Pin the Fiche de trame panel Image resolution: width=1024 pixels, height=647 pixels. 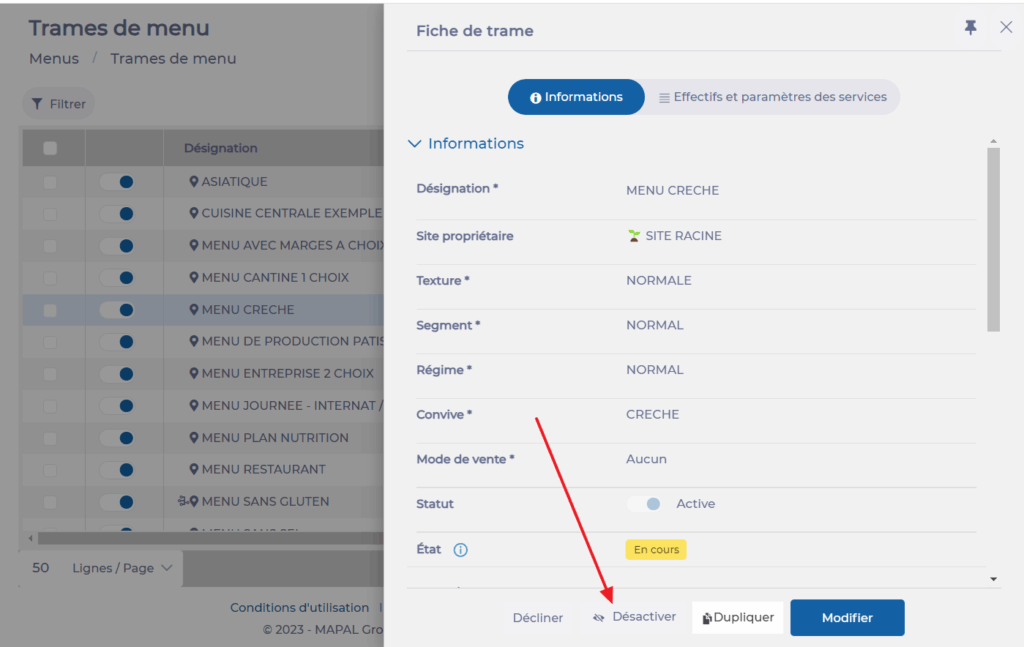tap(970, 28)
